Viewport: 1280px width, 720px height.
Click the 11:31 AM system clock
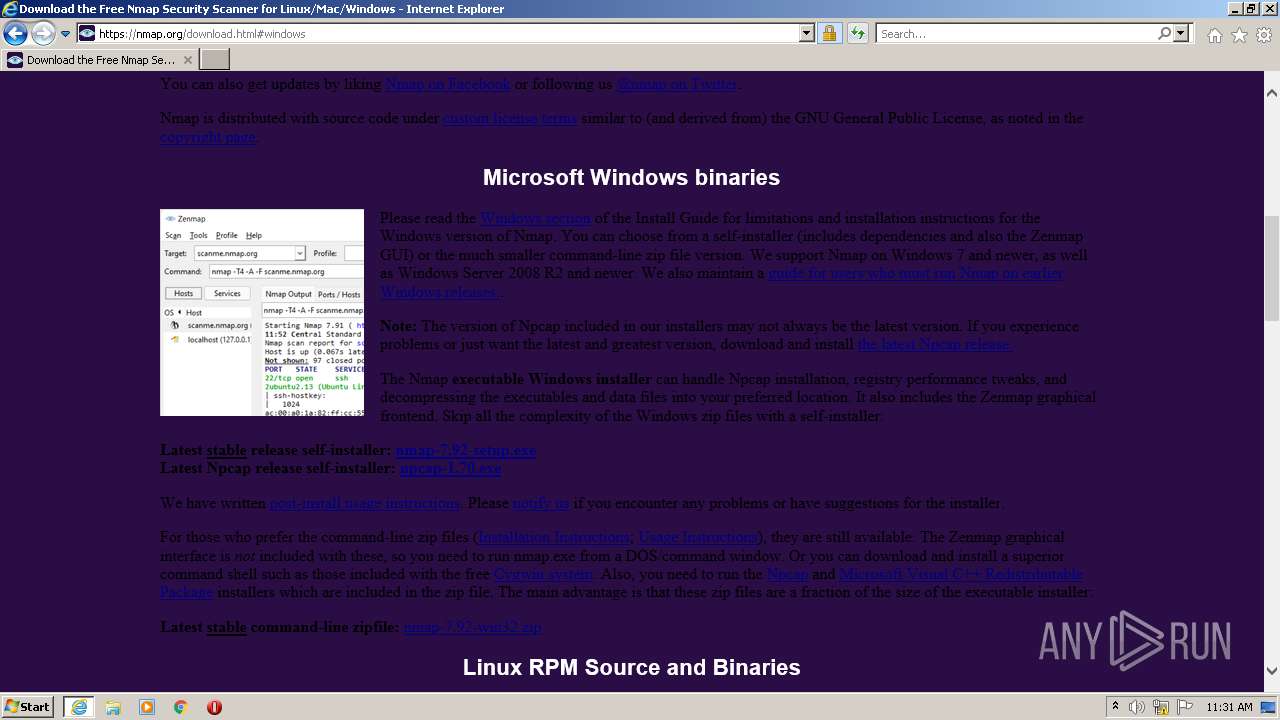pos(1229,707)
